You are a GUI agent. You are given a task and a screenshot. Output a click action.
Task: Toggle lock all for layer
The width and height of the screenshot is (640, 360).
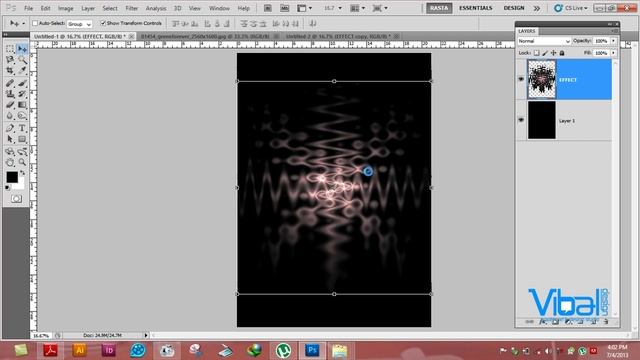[562, 53]
